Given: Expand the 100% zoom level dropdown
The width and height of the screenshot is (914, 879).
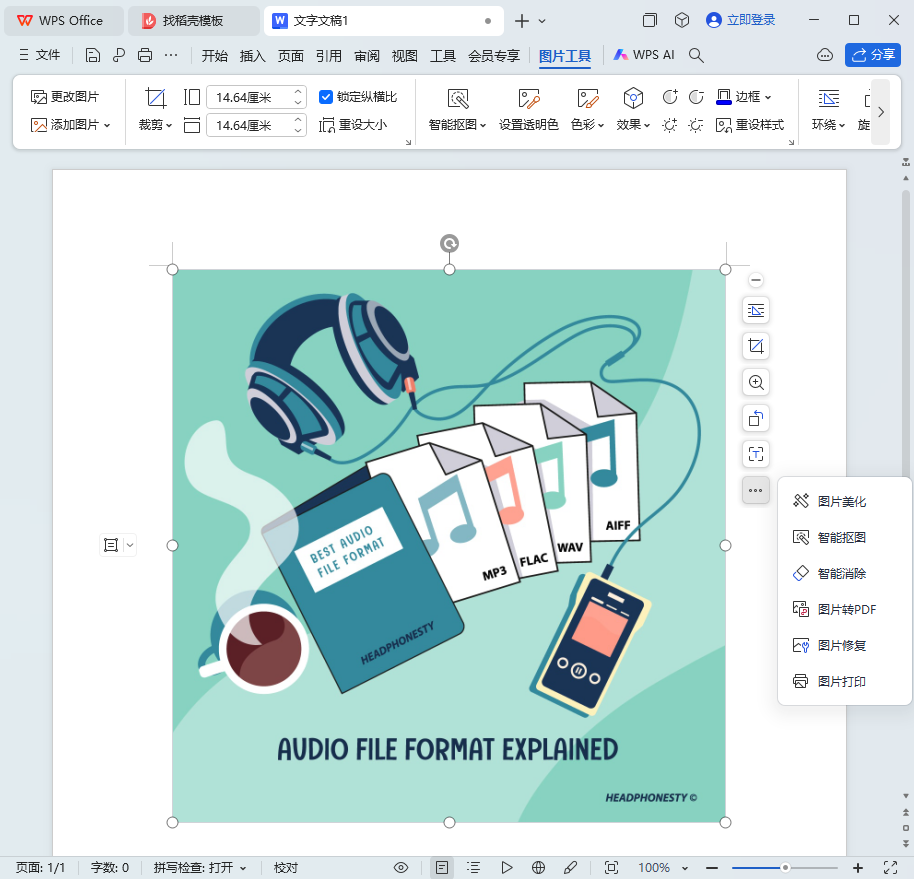Looking at the screenshot, I should [684, 867].
